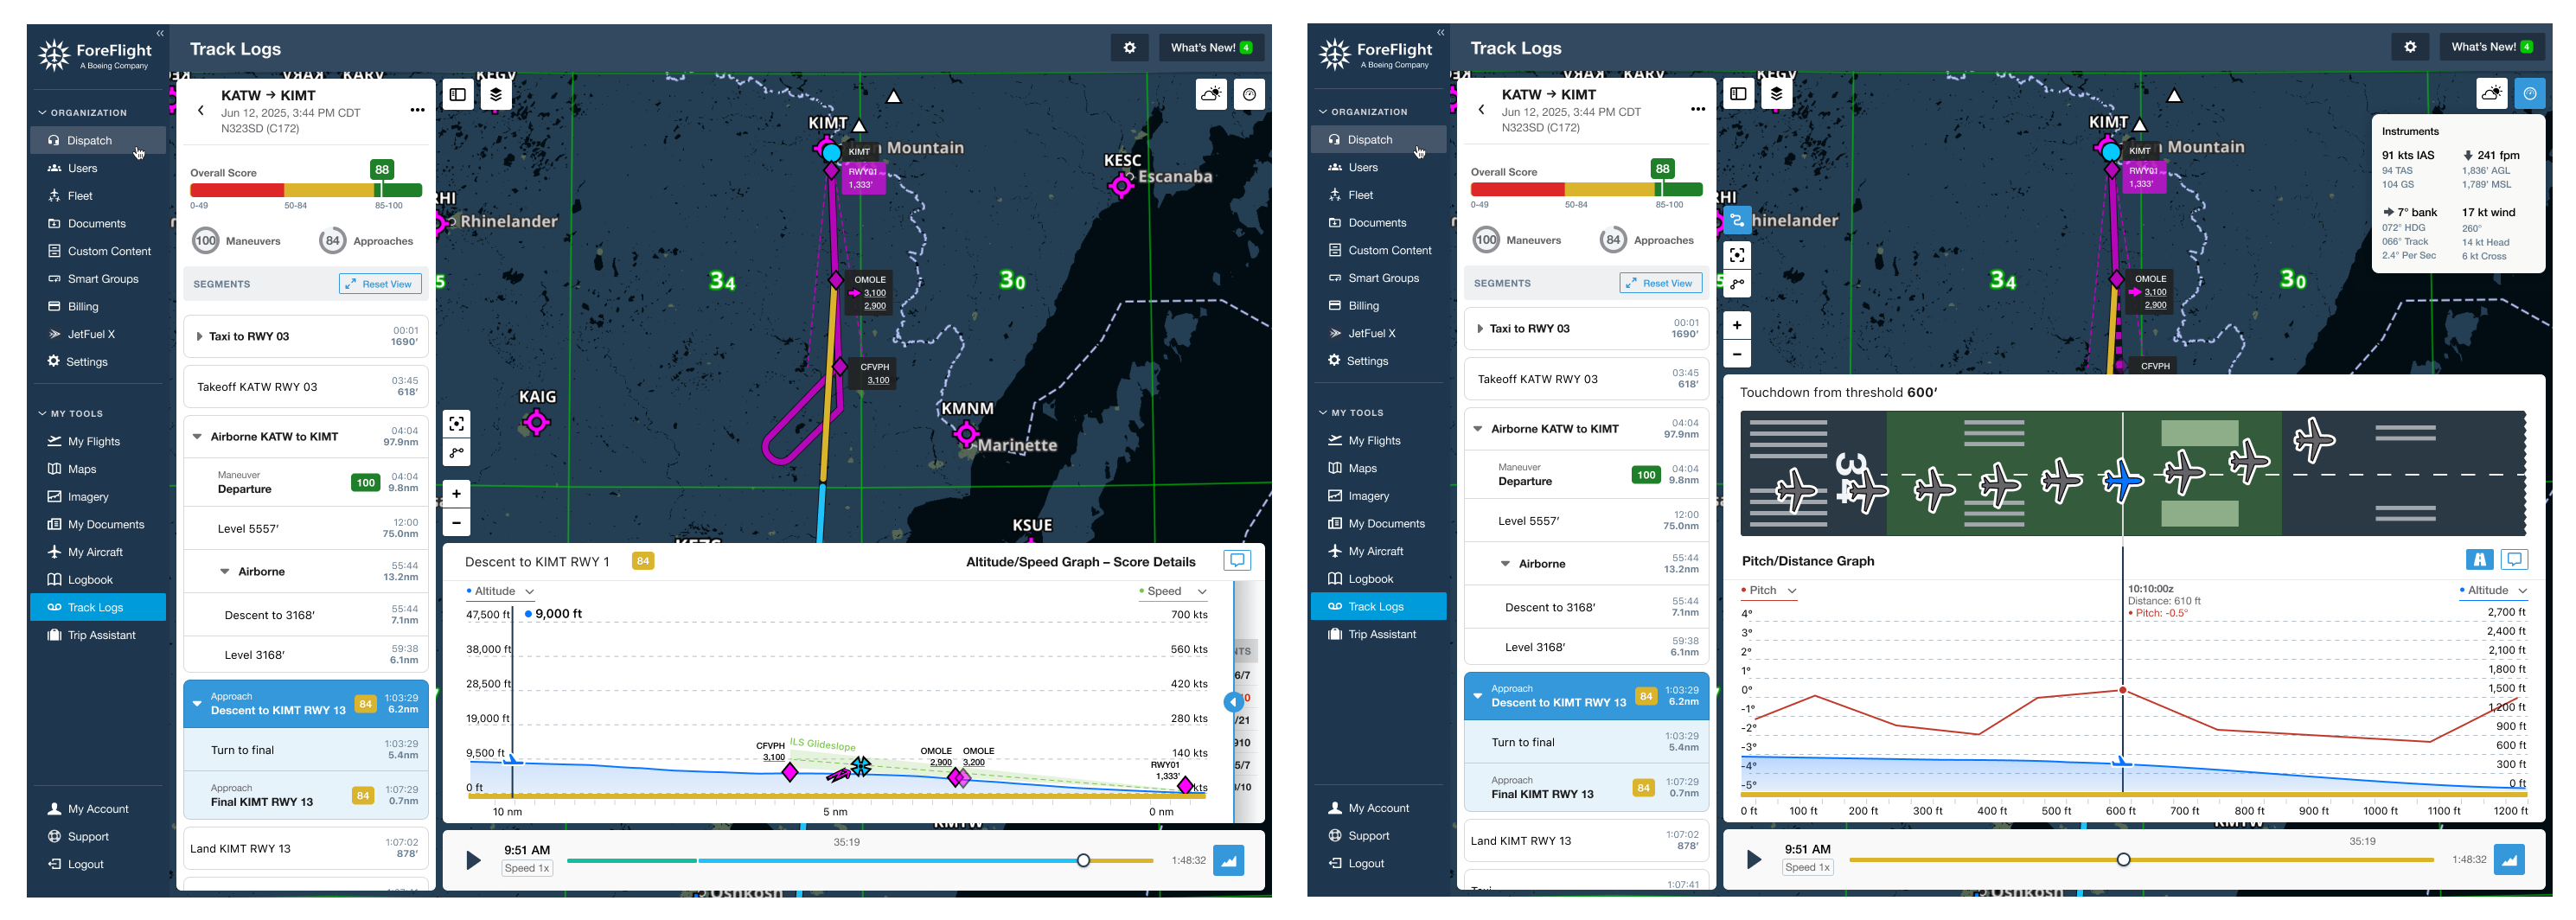Zoom out on right map
Image resolution: width=2576 pixels, height=920 pixels.
coord(1737,354)
